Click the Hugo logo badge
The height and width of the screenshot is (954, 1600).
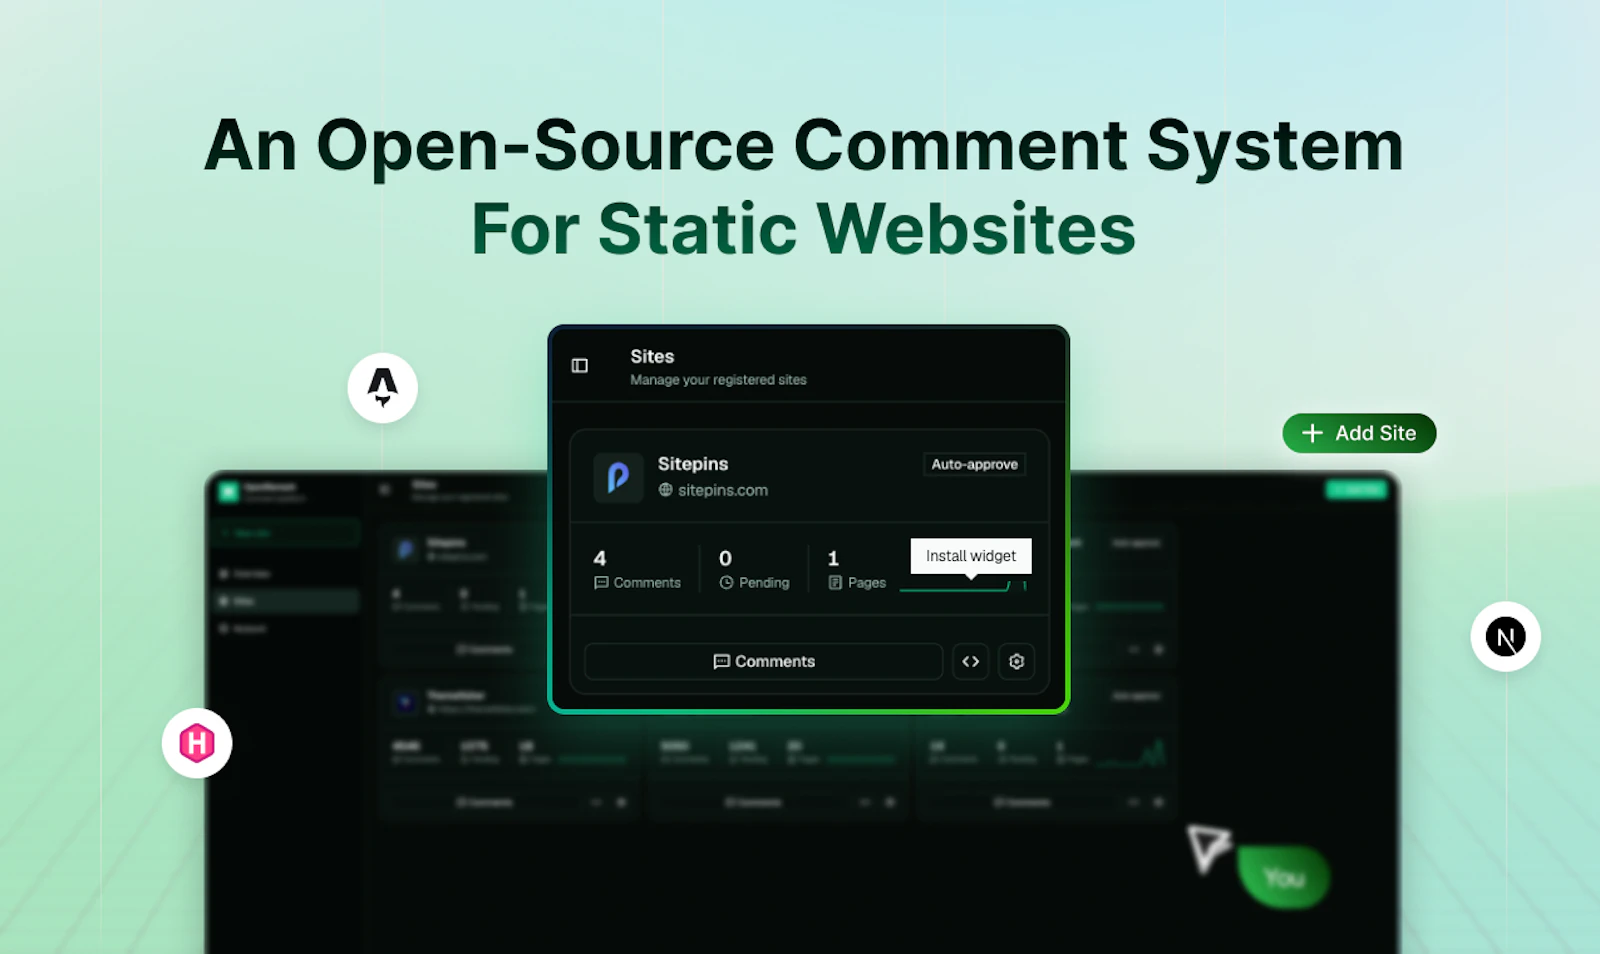(x=197, y=743)
